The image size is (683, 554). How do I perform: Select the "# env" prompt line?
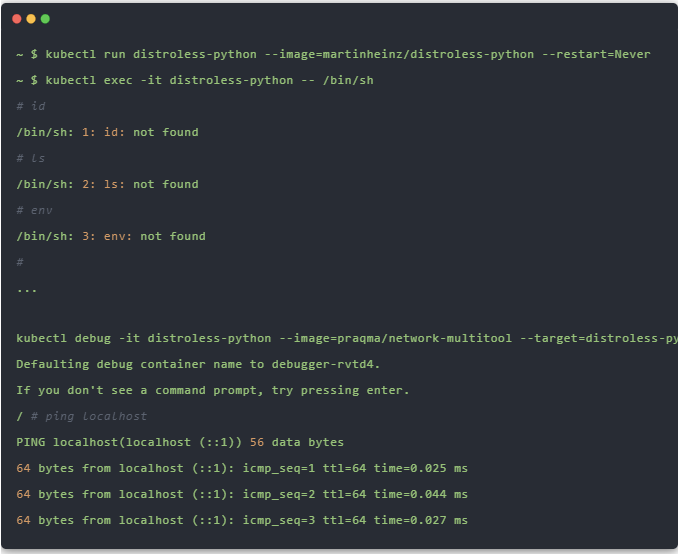point(34,210)
